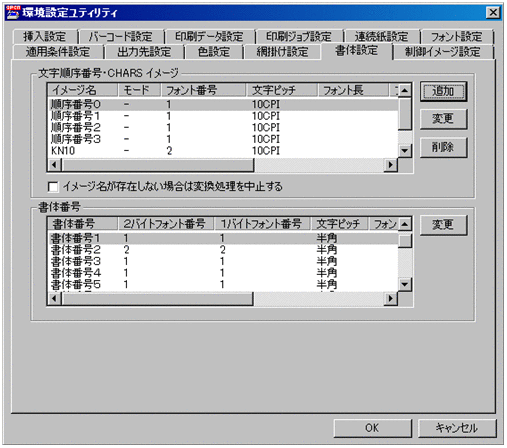
Task: Sort by イメージ名 column header
Action: pos(83,90)
